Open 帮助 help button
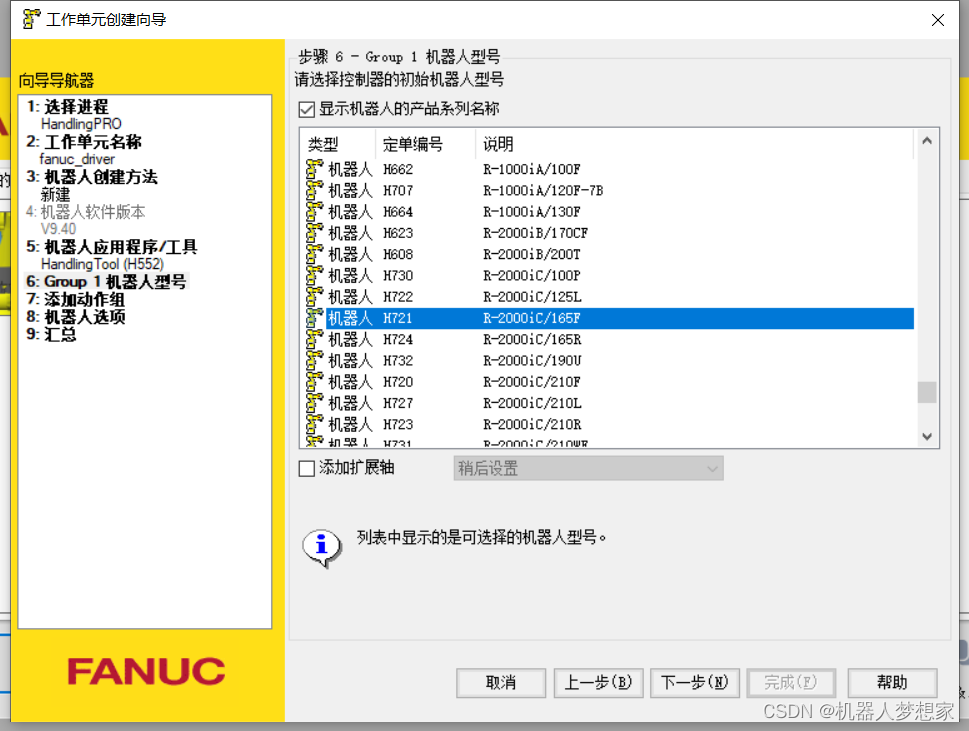Viewport: 969px width, 731px height. (x=892, y=683)
